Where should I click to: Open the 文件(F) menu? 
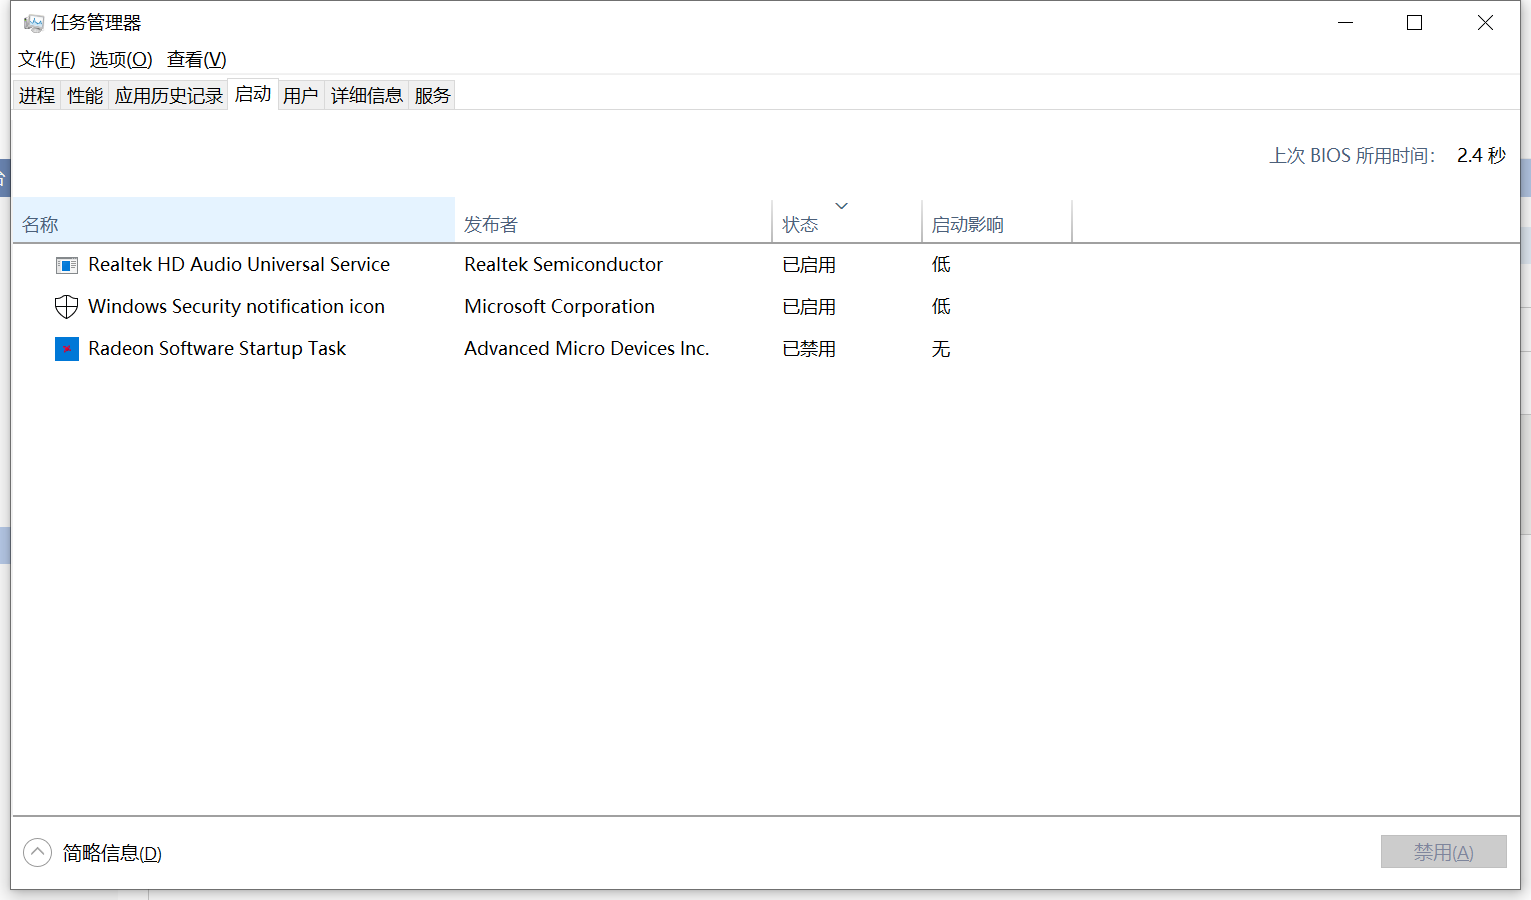pos(46,60)
